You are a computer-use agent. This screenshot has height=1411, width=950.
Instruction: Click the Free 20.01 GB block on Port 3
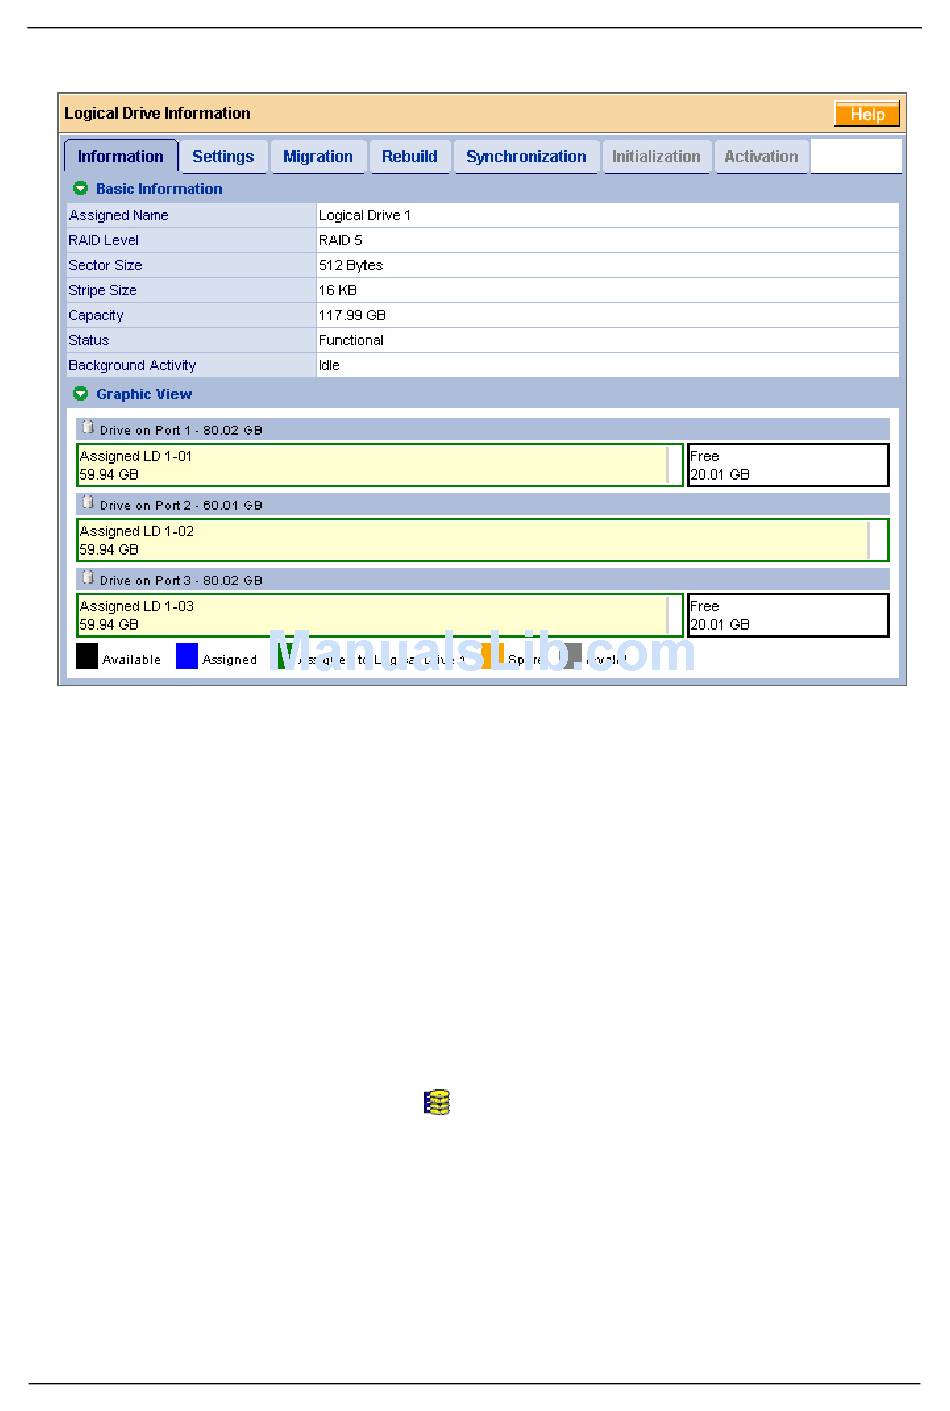788,615
